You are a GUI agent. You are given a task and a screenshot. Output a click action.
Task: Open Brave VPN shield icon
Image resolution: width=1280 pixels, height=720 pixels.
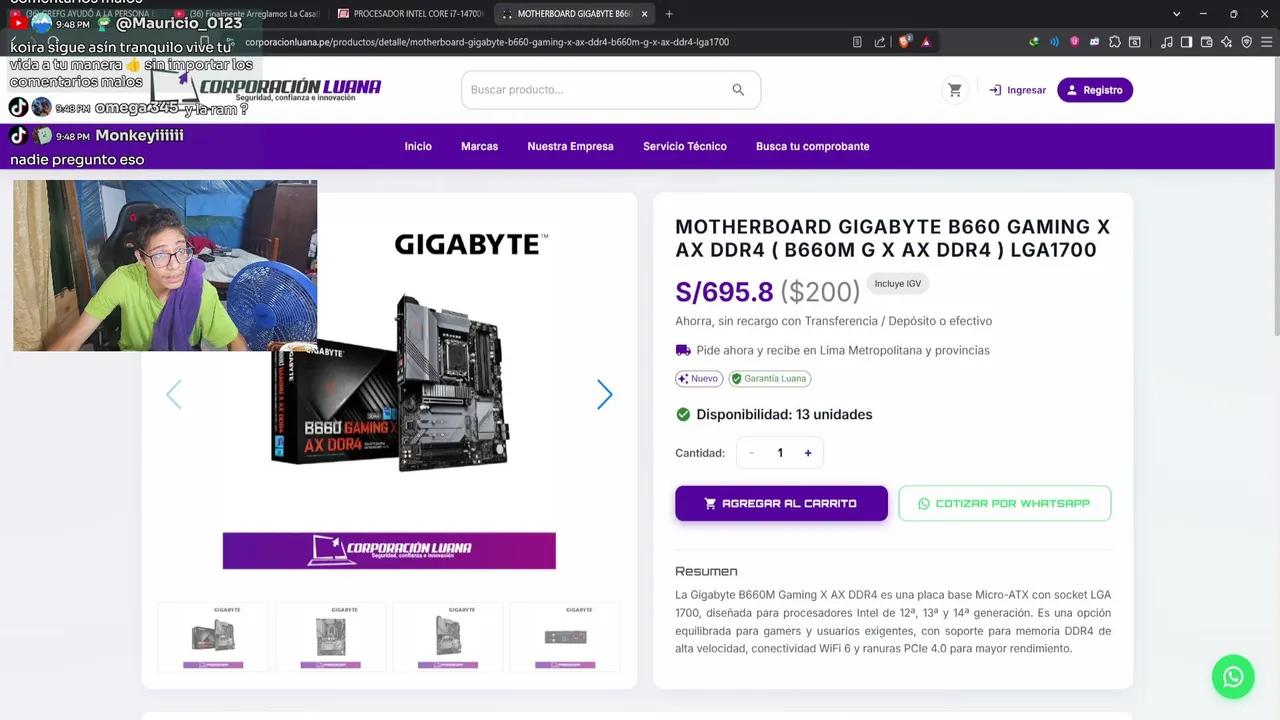pos(1246,42)
